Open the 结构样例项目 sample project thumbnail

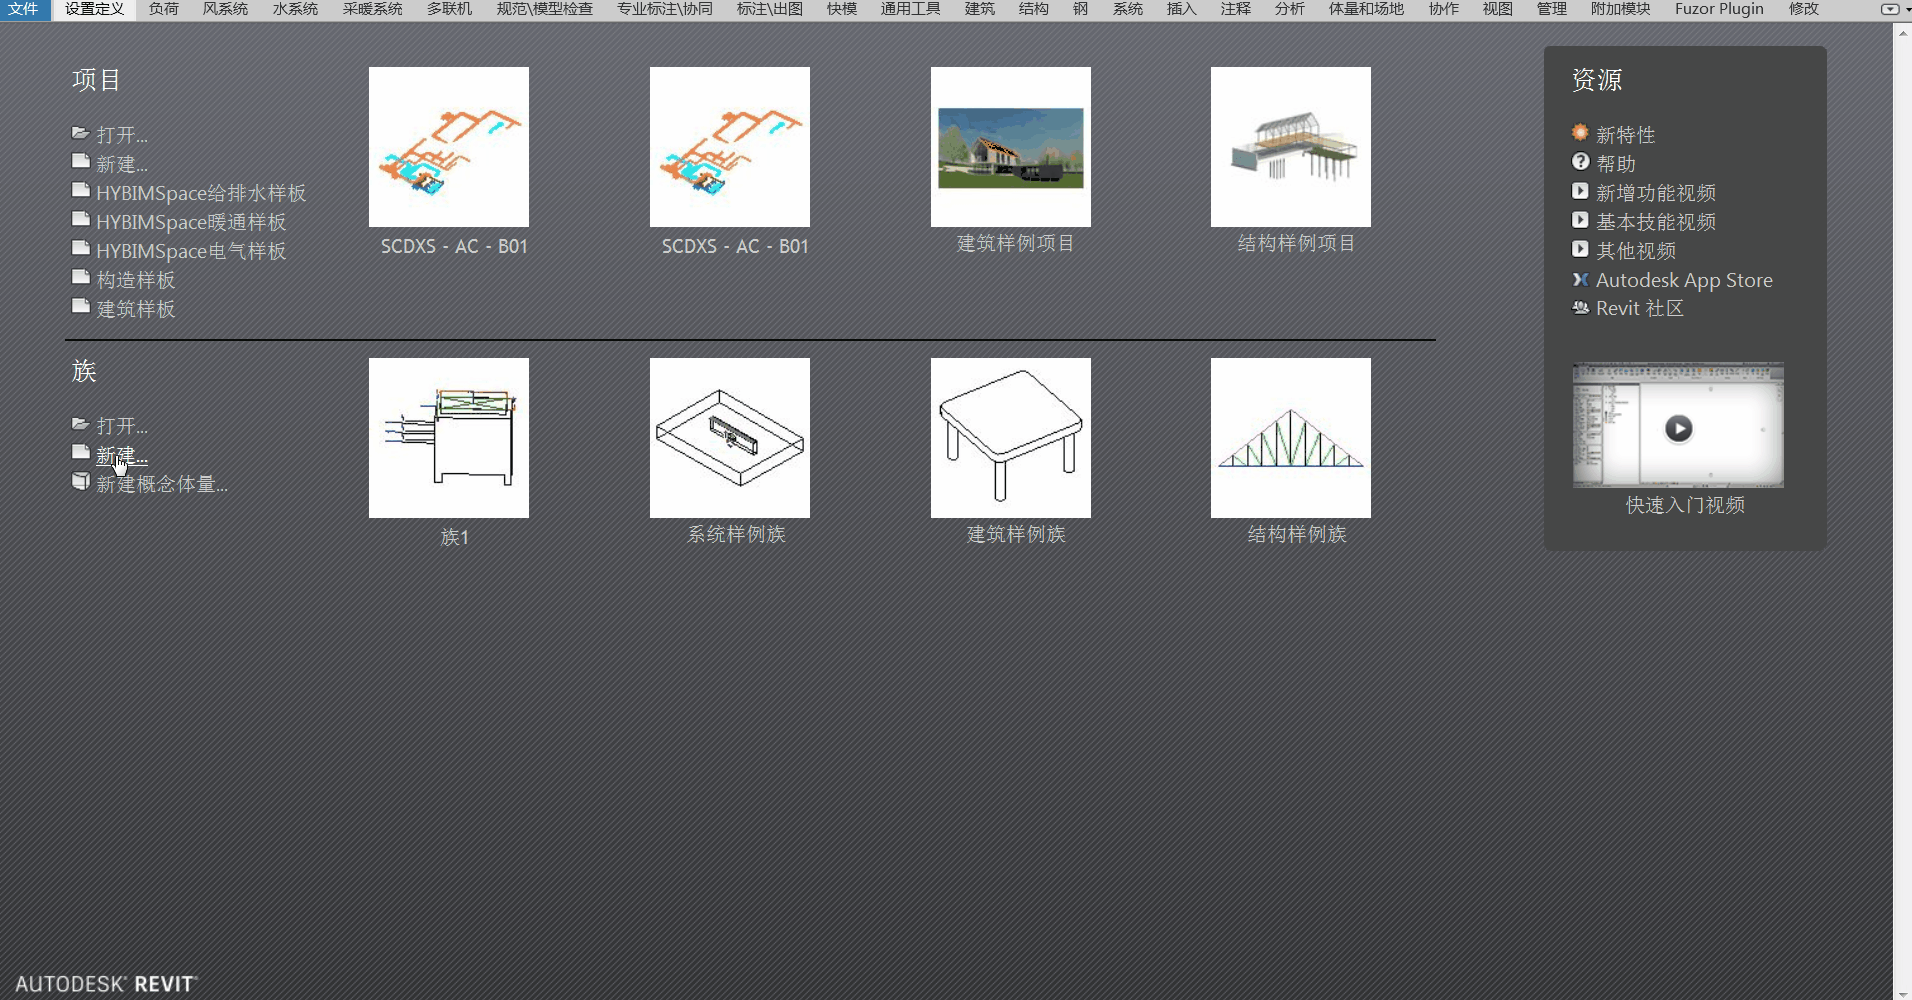(x=1291, y=147)
